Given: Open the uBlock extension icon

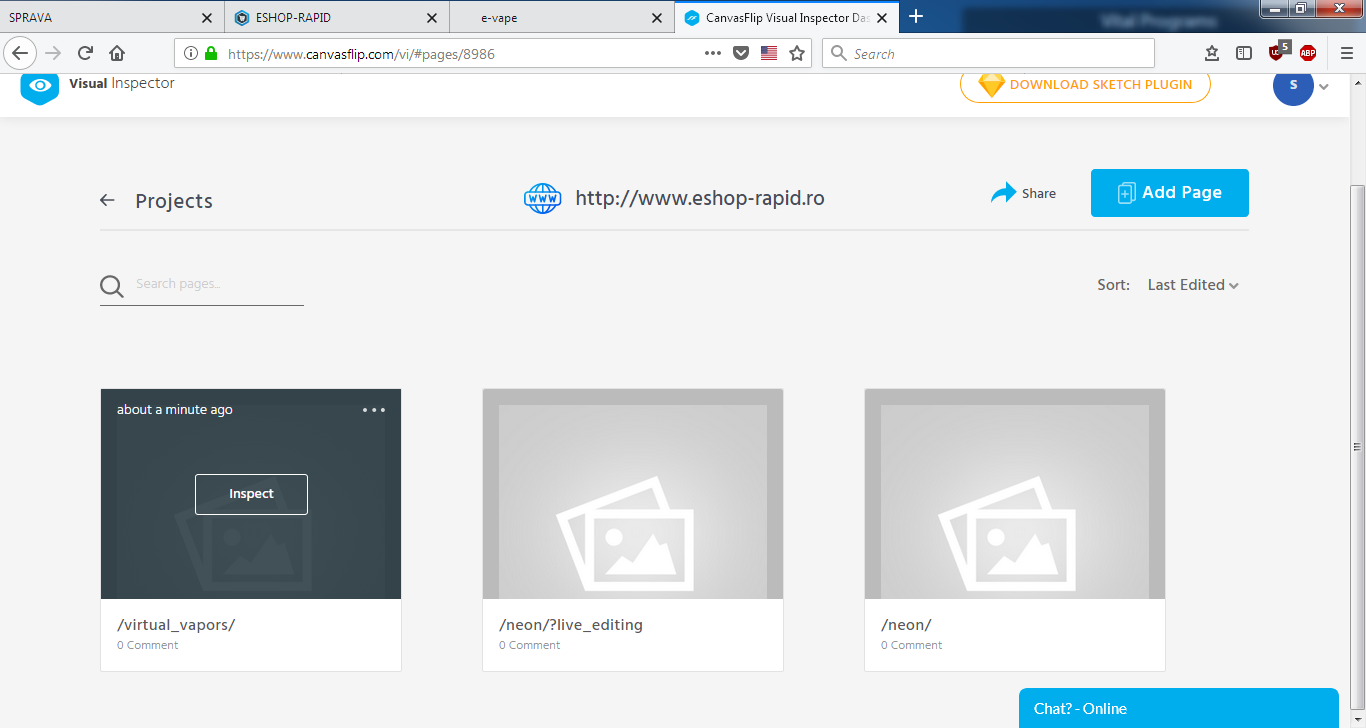Looking at the screenshot, I should [x=1277, y=51].
